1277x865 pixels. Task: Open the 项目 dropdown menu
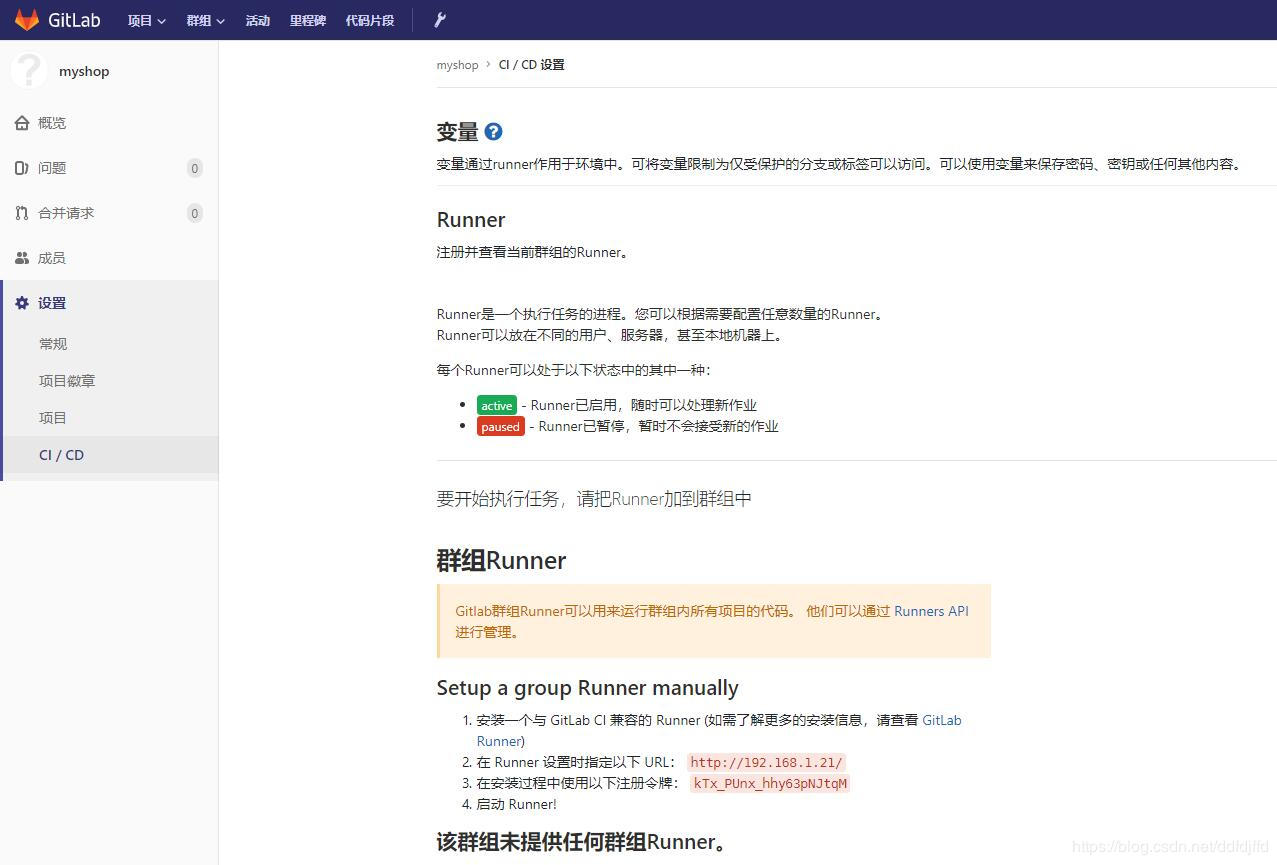click(146, 20)
